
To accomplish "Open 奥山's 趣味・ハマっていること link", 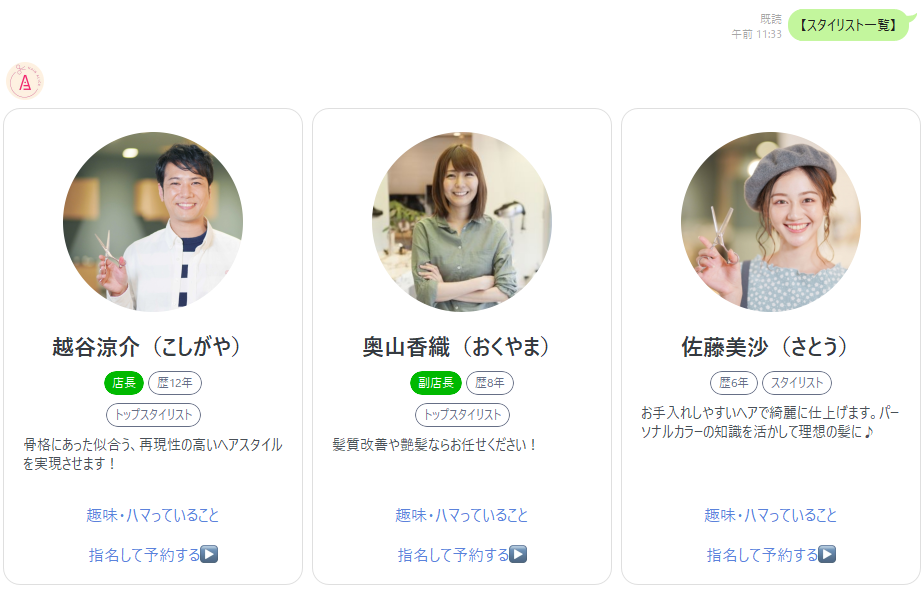I will 462,515.
